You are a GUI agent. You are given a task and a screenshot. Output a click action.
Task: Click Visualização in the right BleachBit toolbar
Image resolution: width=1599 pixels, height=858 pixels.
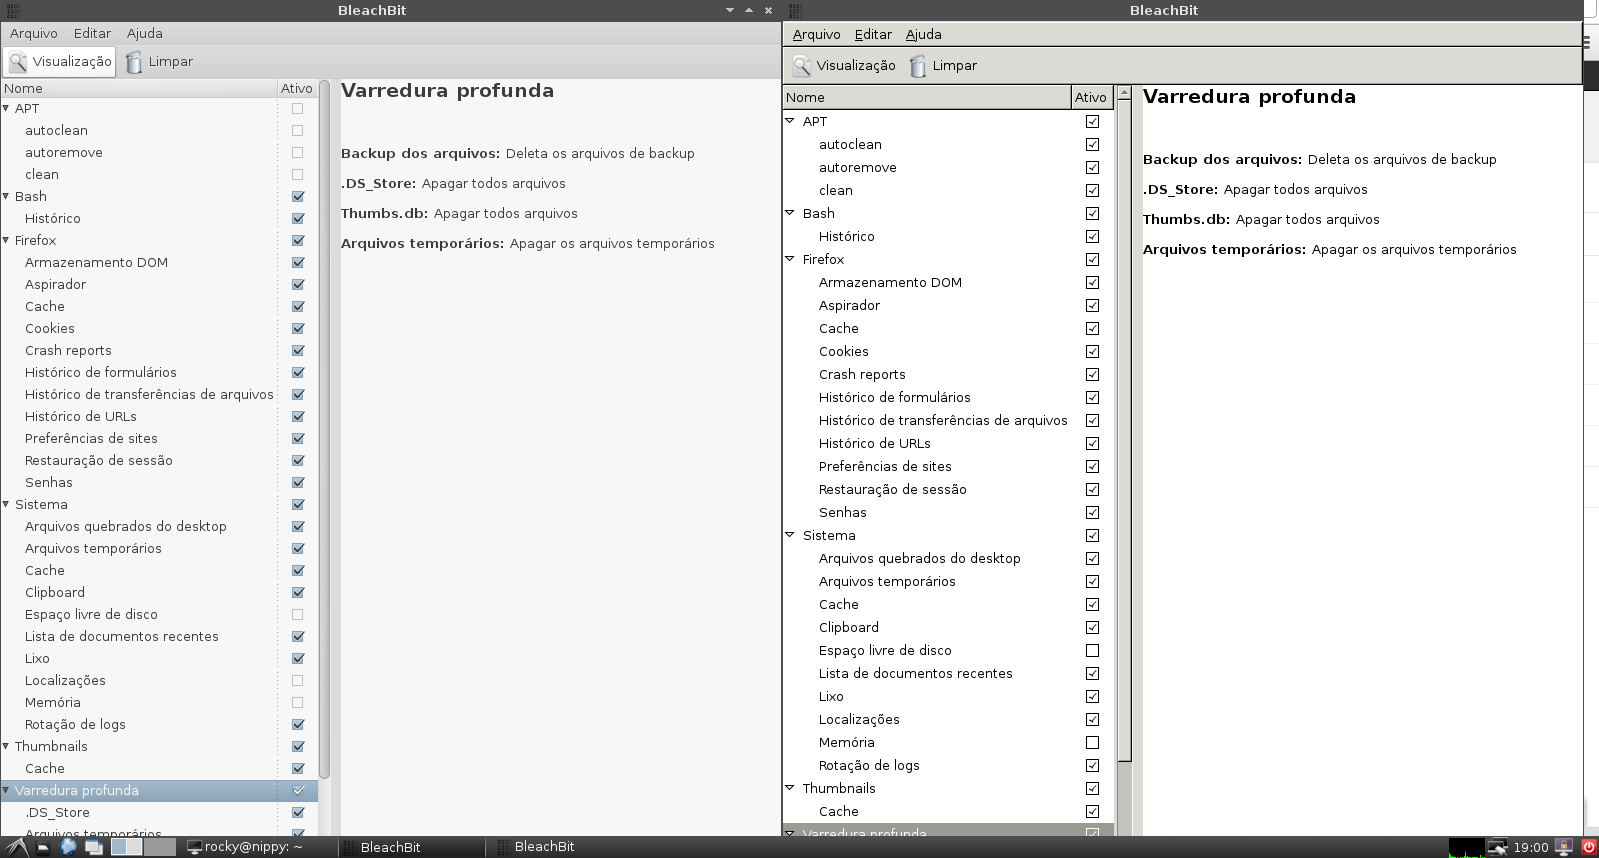(x=844, y=66)
